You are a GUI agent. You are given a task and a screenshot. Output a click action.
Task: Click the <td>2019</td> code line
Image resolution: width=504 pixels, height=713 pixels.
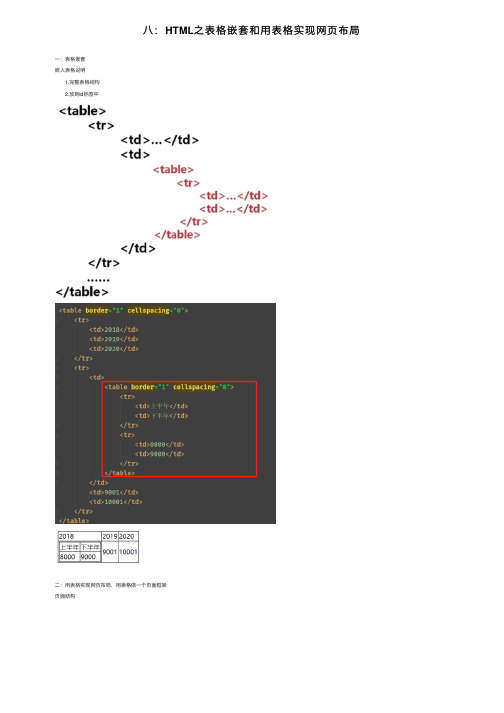tap(114, 339)
